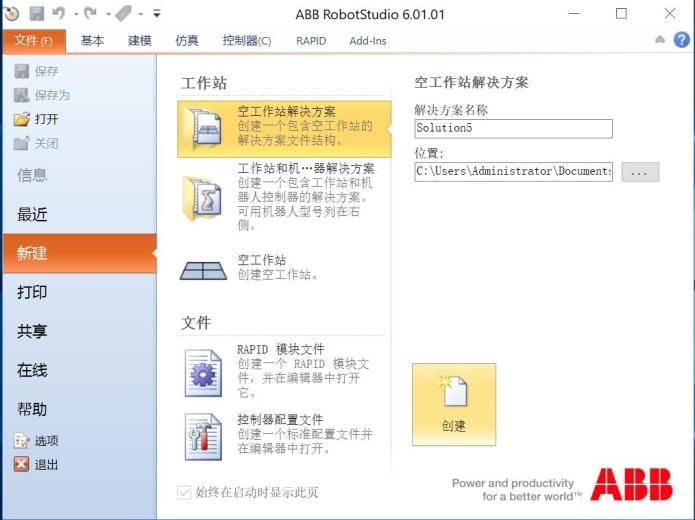Click the RobotStudio application logo icon
This screenshot has width=695, height=520.
tap(11, 13)
